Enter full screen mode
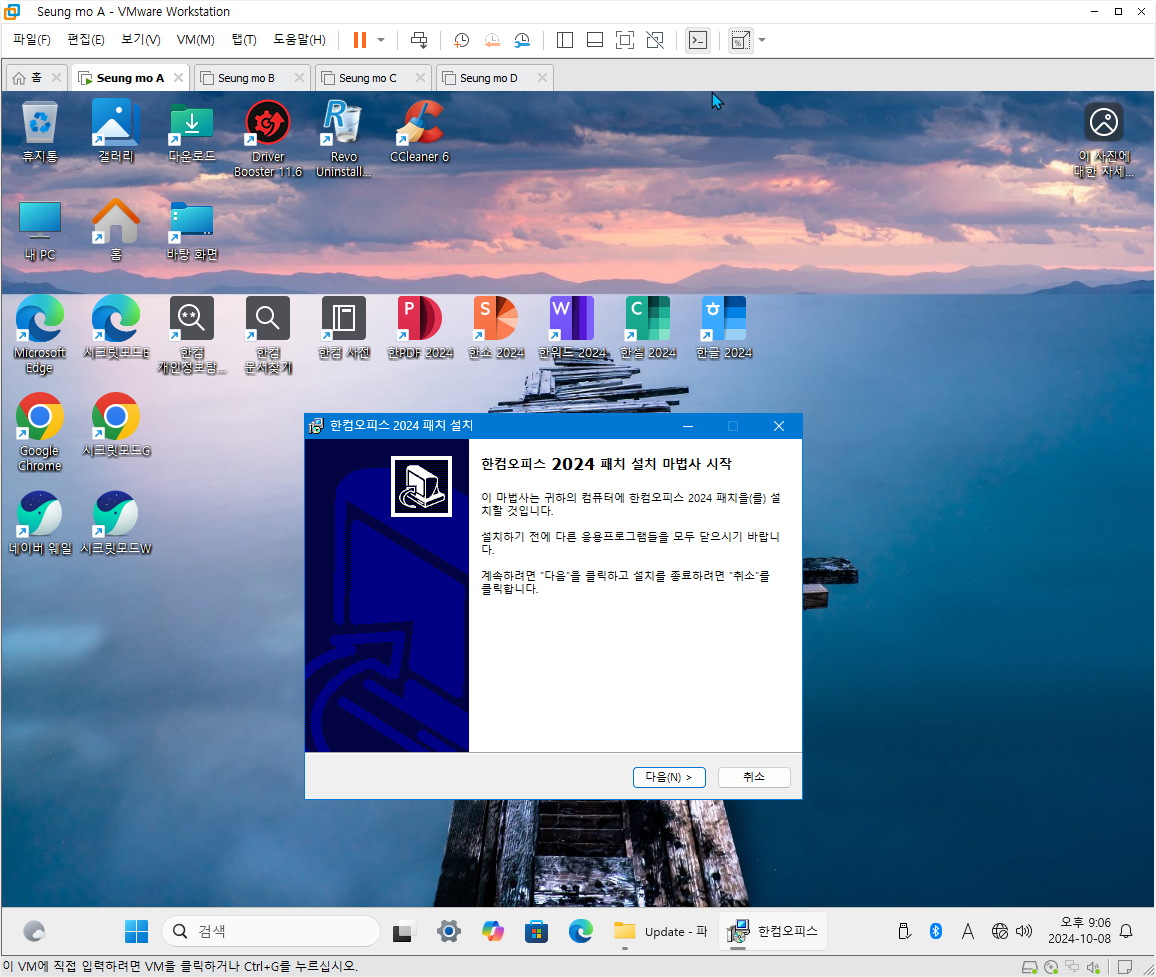Viewport: 1156px width, 977px height. [624, 40]
